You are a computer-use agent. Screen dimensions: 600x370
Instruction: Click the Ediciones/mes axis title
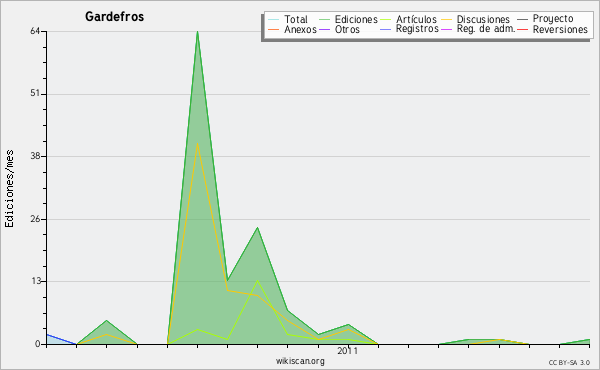[9, 189]
